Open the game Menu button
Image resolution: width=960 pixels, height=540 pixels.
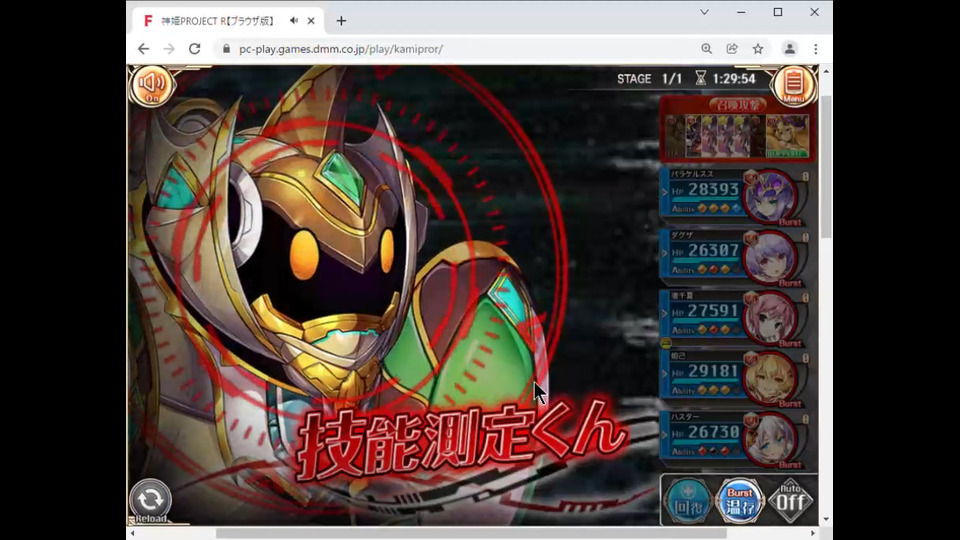[794, 85]
